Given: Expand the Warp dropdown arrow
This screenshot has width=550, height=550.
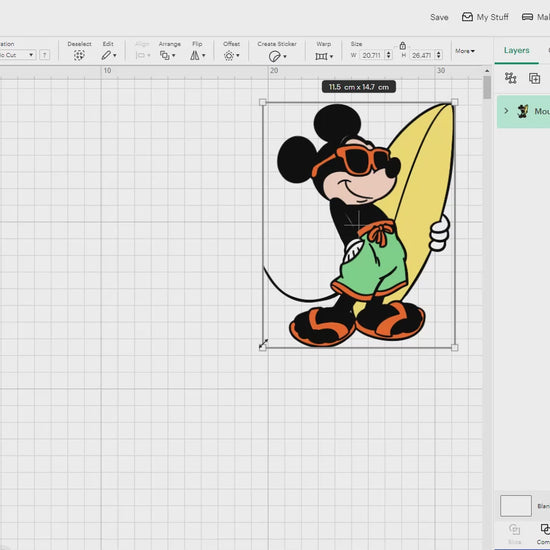Looking at the screenshot, I should 331,56.
